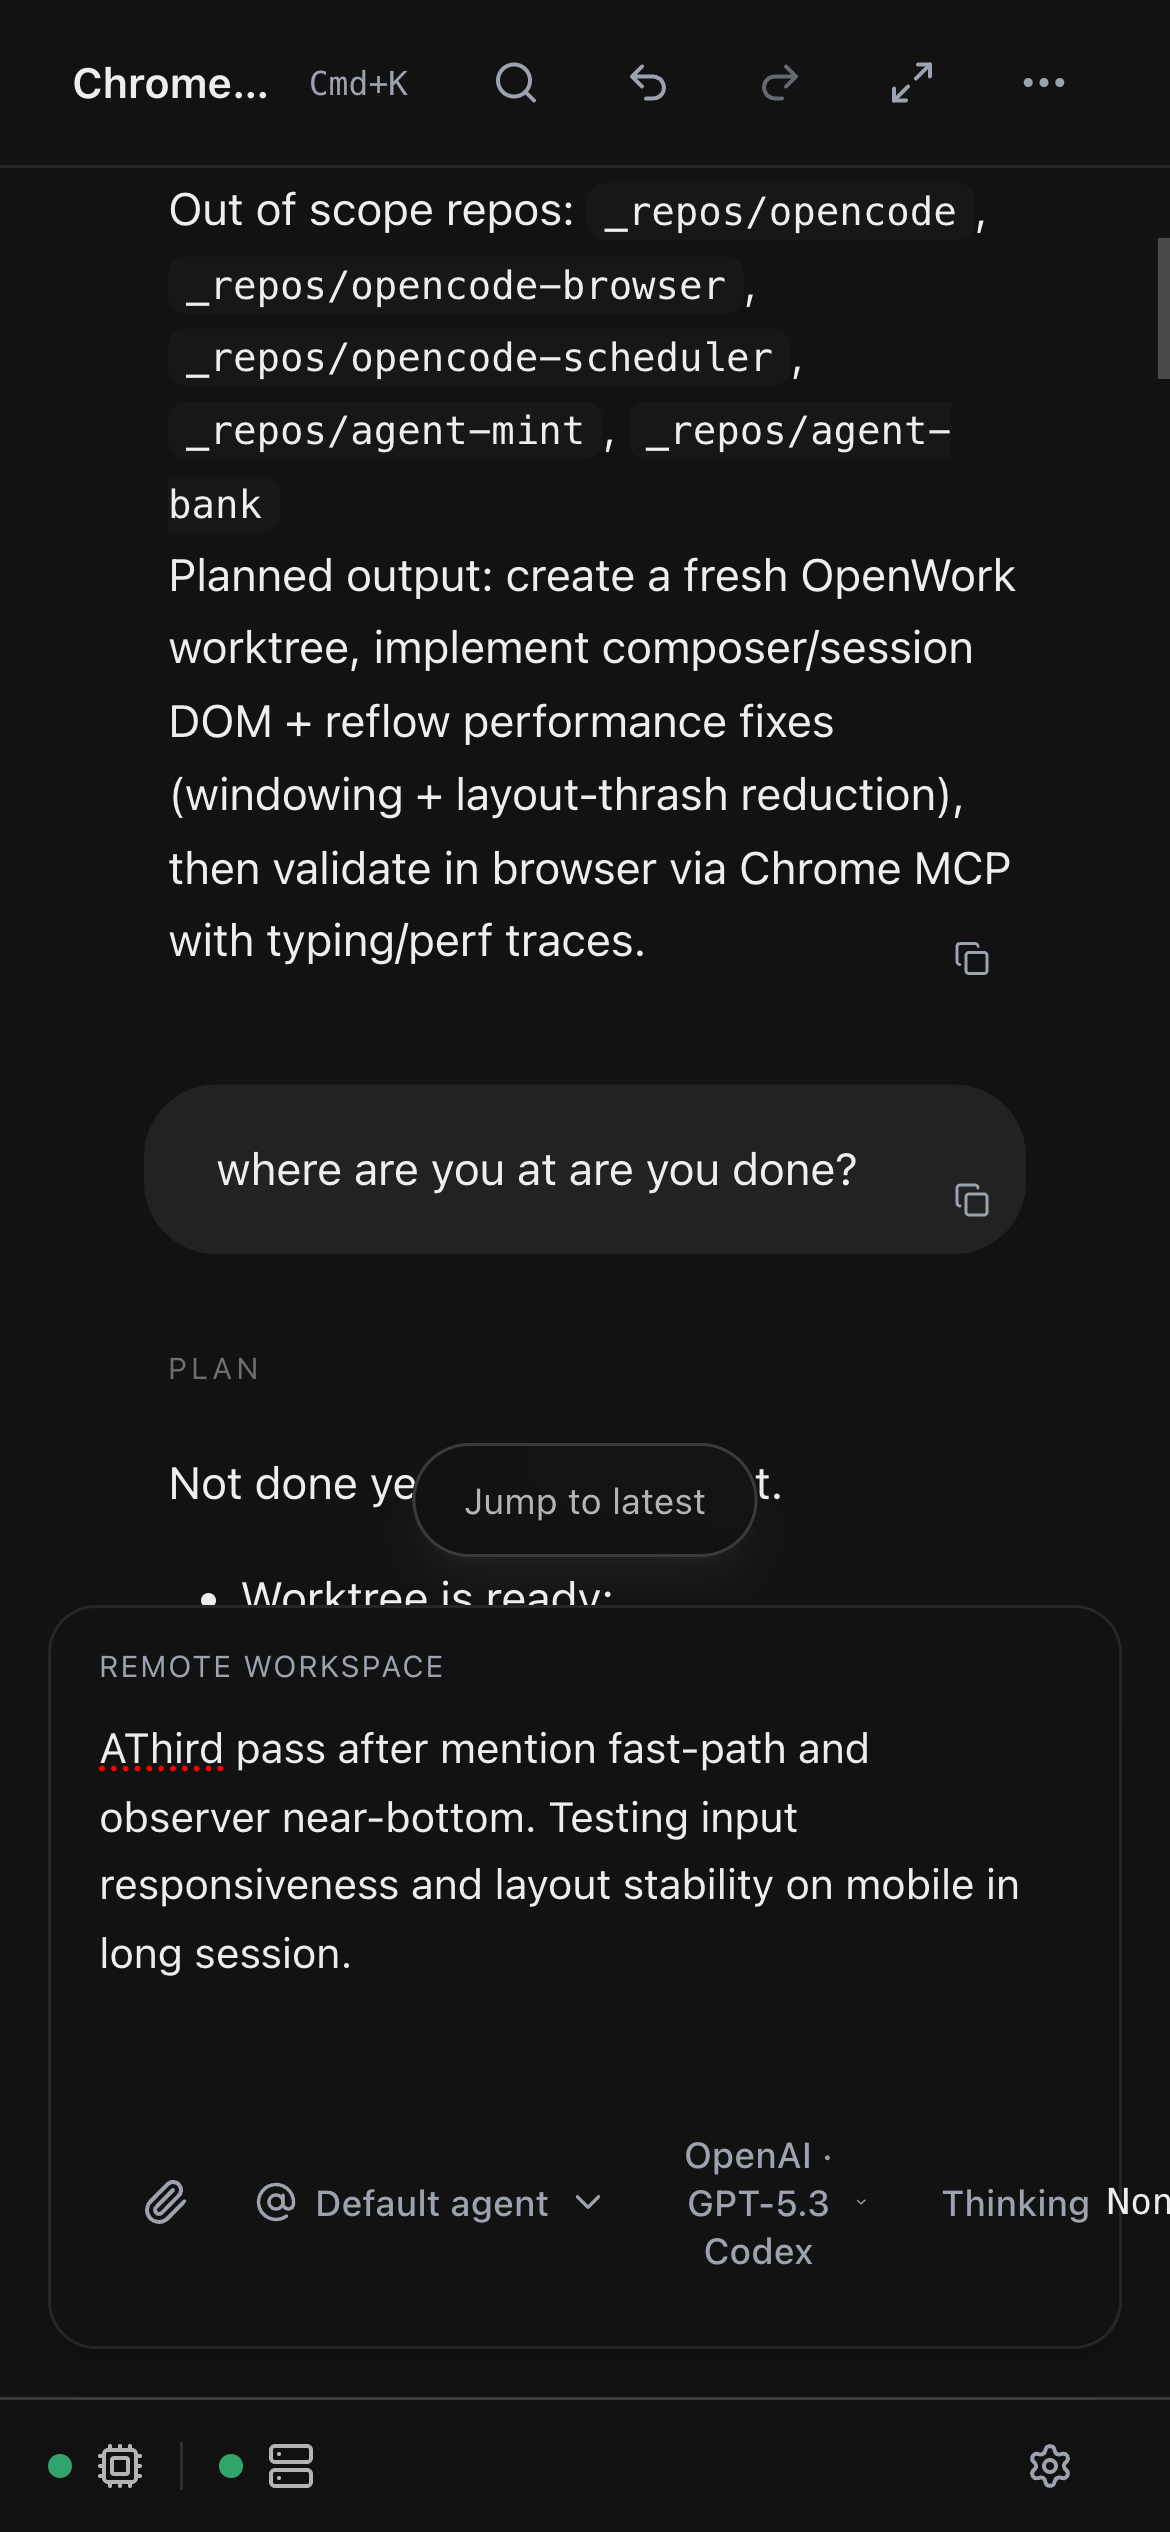This screenshot has height=2532, width=1170.
Task: Open the Default agent dropdown
Action: point(431,2203)
